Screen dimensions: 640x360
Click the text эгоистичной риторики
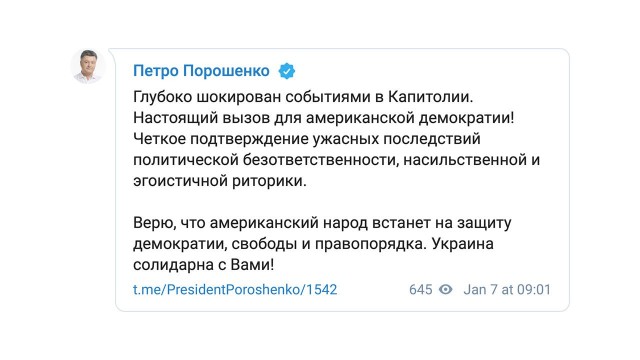coord(220,181)
